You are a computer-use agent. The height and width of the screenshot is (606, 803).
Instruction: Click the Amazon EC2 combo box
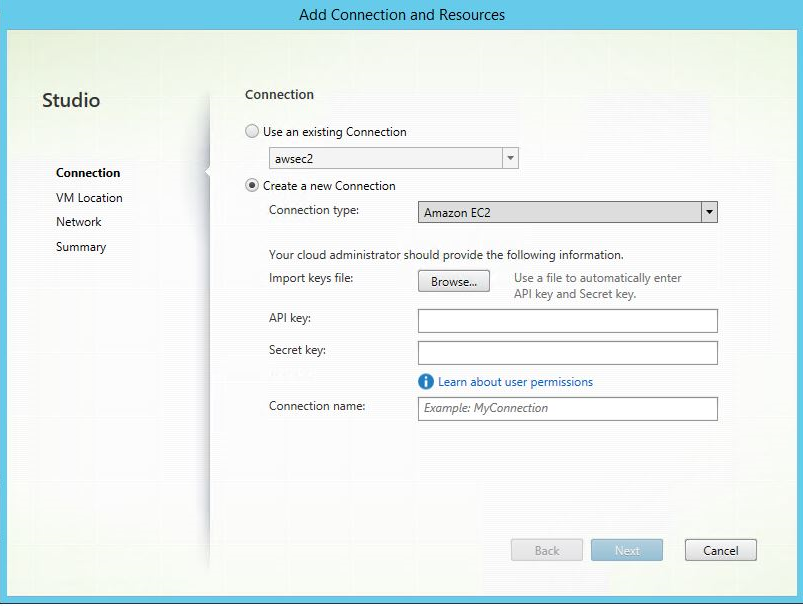click(x=558, y=212)
